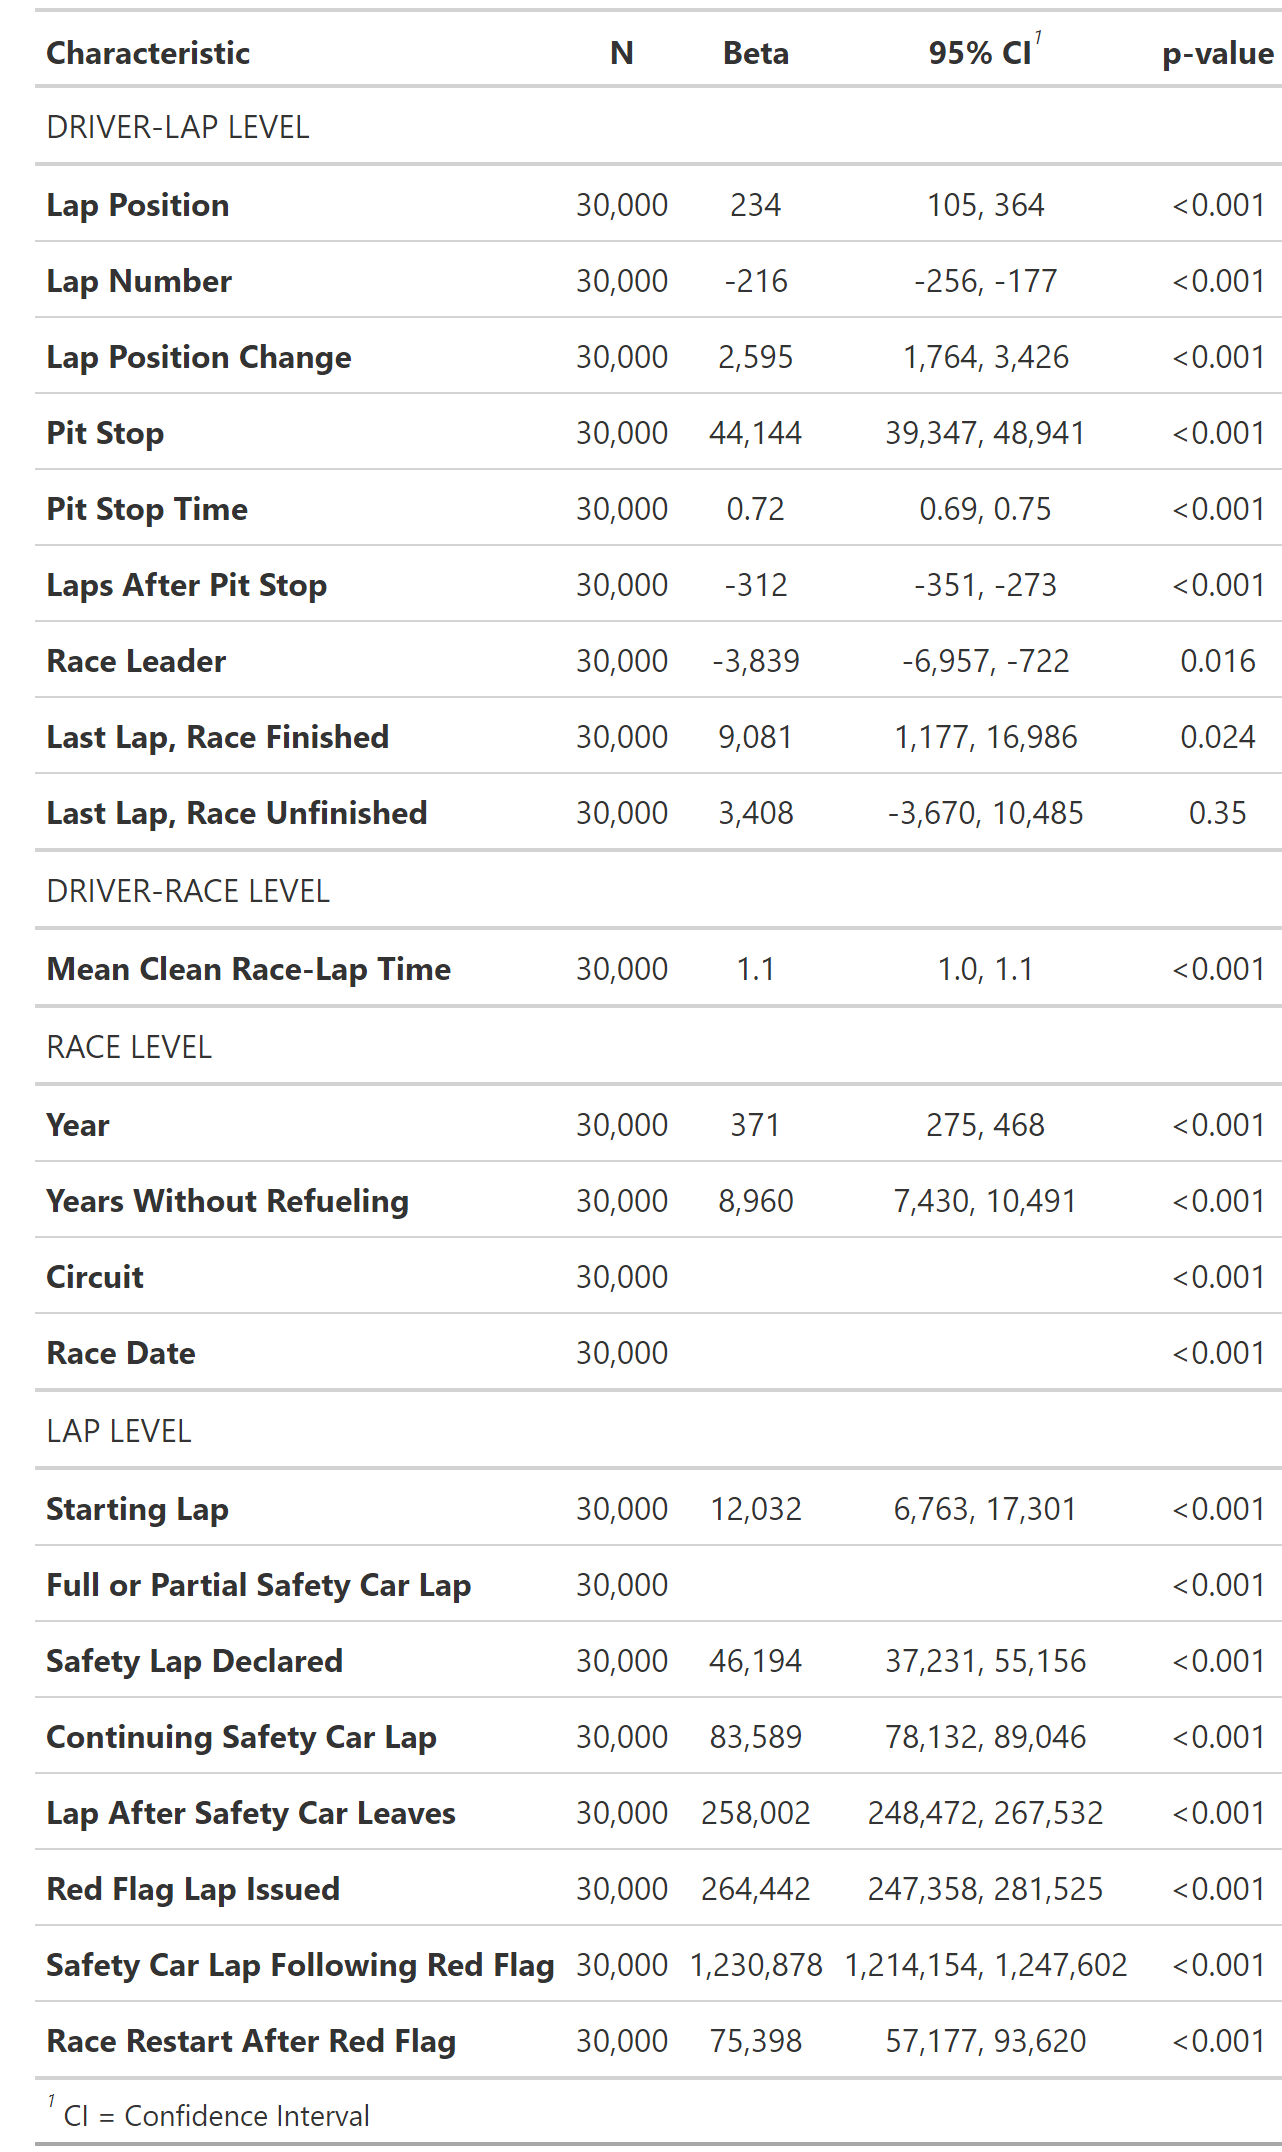Click the 95% CI column header

pyautogui.click(x=979, y=53)
